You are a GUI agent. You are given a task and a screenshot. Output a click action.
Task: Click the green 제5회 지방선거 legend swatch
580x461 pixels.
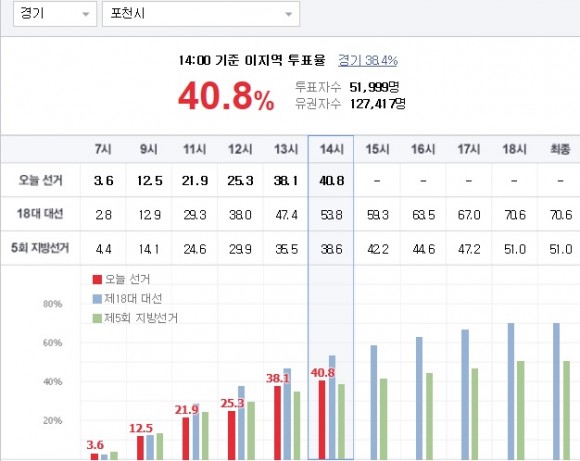[97, 318]
